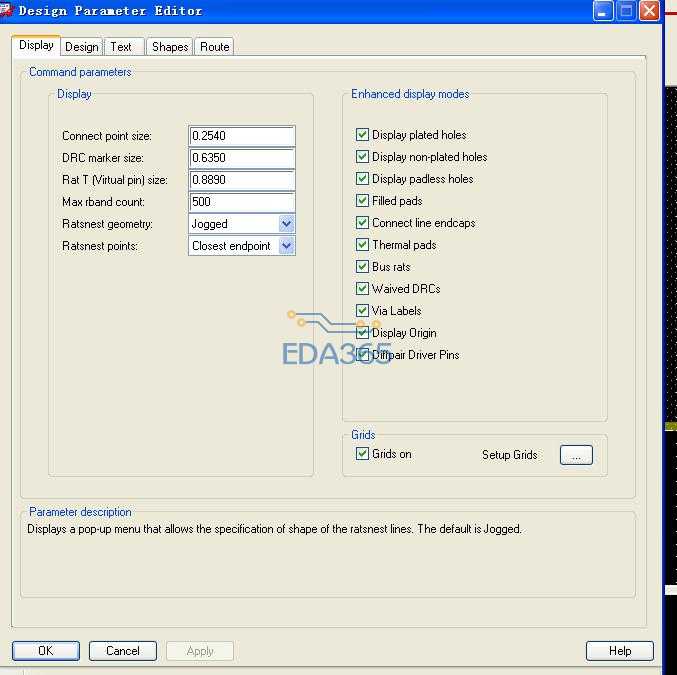Select the Display tab
Screen dimensions: 677x675
[x=36, y=45]
